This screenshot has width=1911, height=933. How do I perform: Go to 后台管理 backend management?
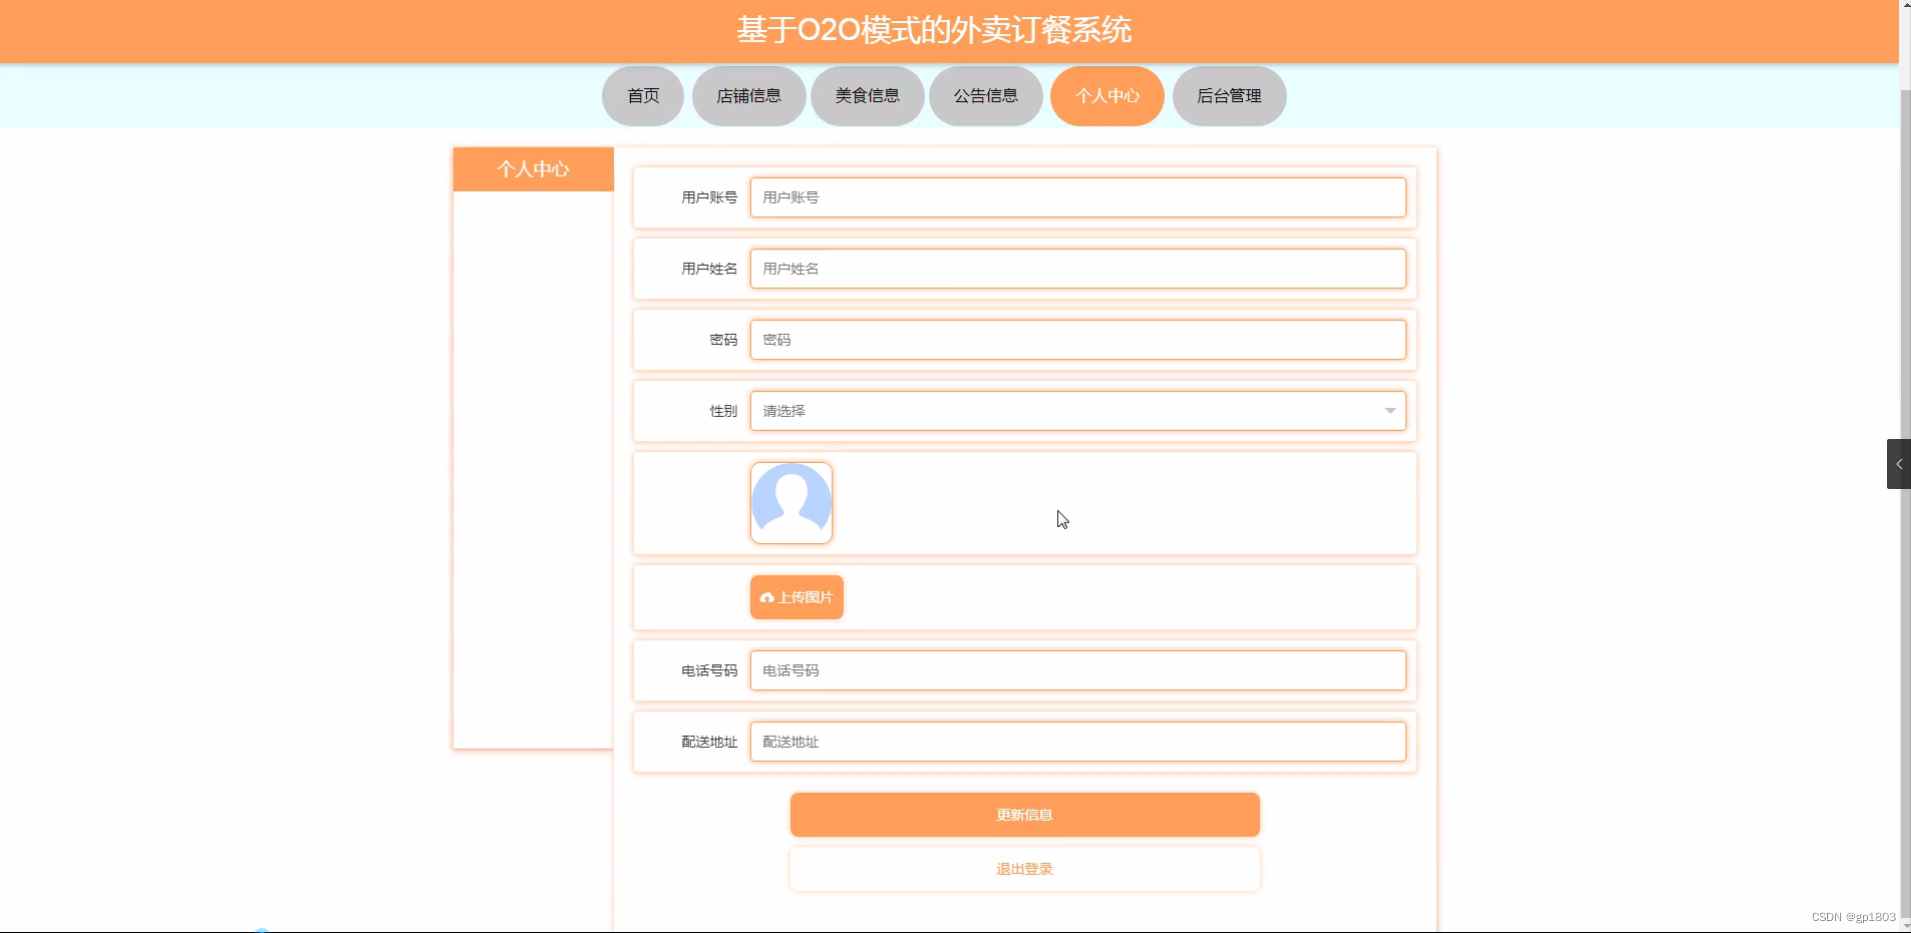coord(1230,96)
